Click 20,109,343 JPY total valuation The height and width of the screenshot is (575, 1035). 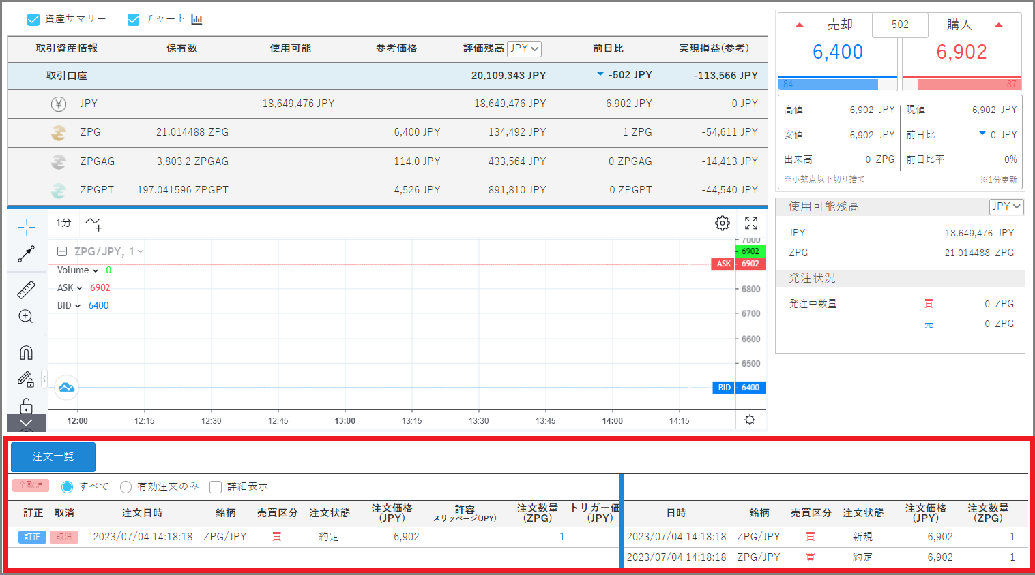coord(508,75)
